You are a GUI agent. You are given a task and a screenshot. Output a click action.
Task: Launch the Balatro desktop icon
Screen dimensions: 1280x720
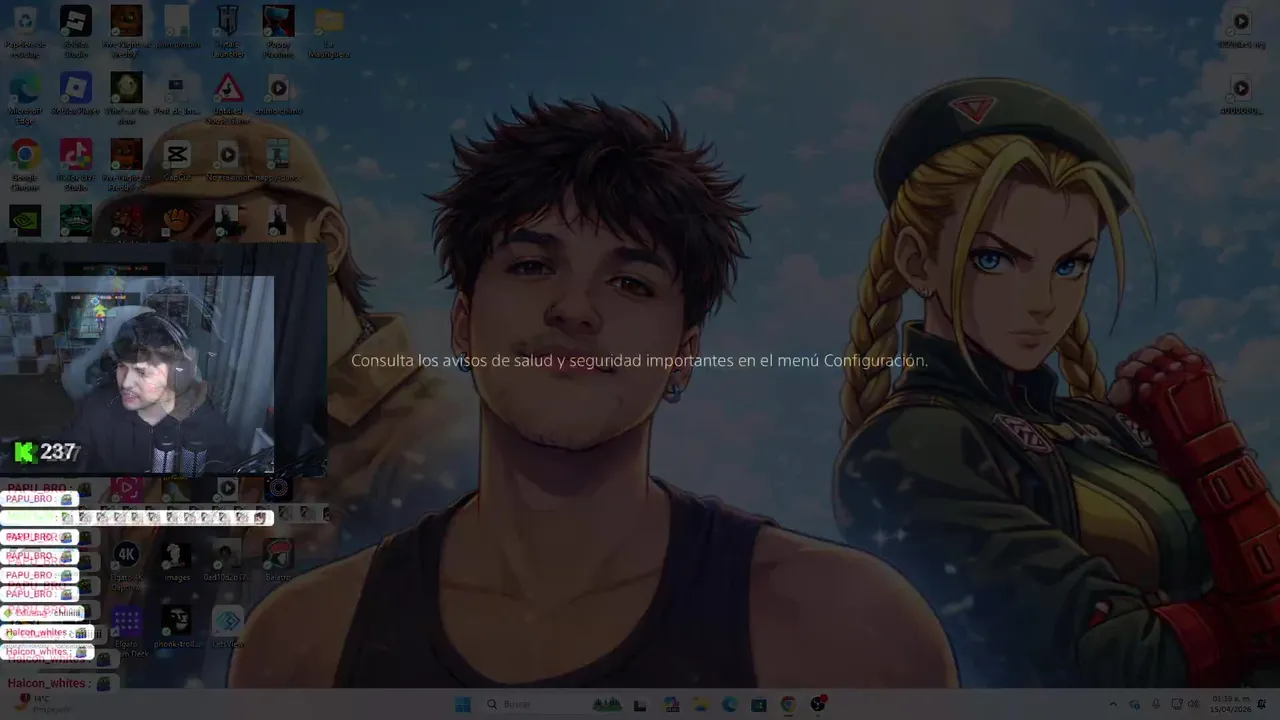[278, 560]
